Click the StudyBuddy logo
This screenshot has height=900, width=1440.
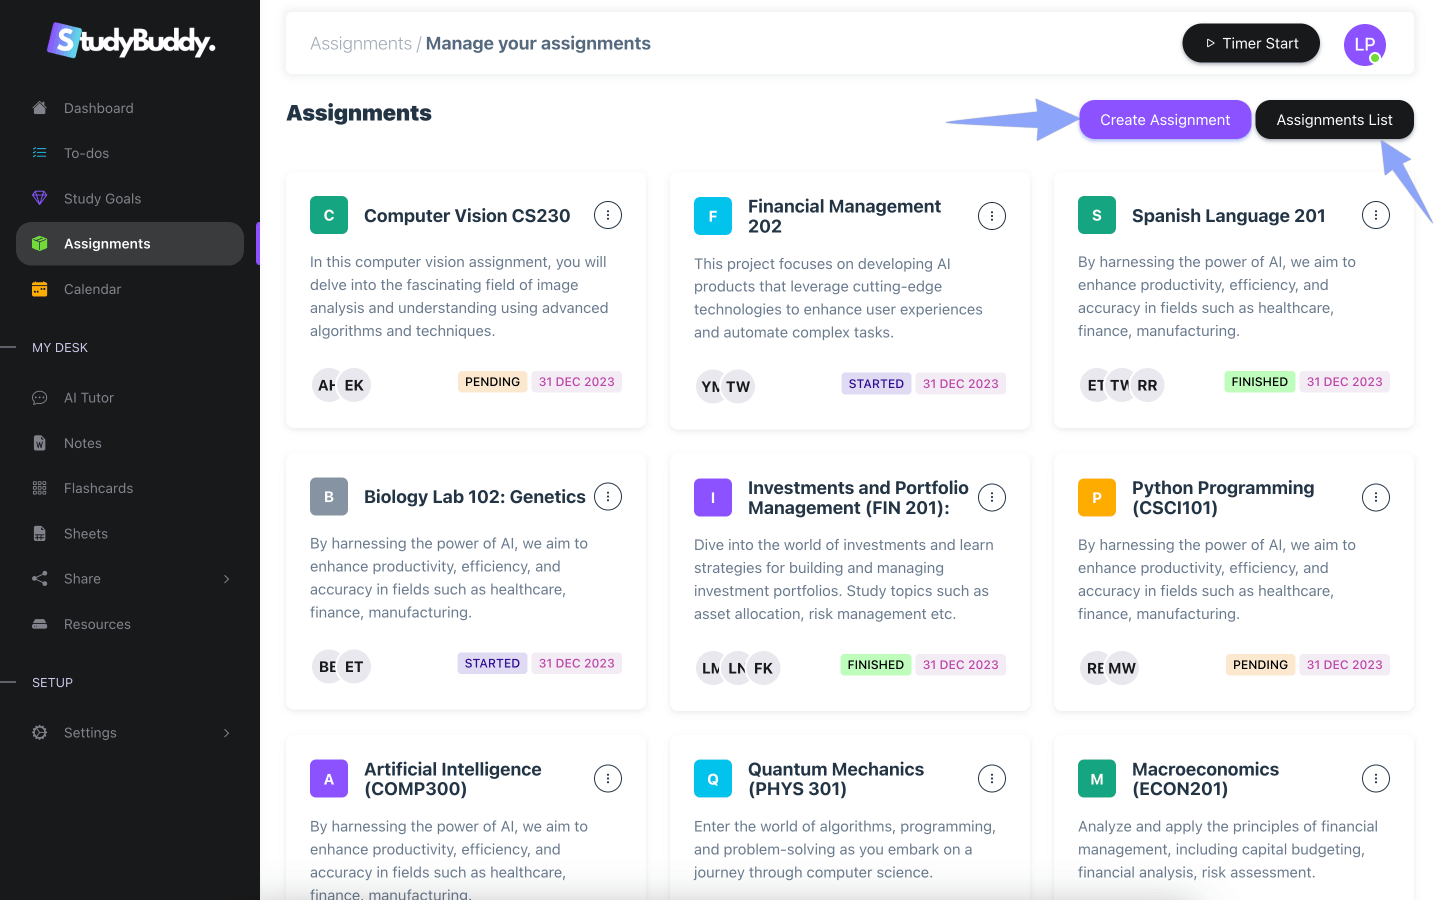(131, 41)
